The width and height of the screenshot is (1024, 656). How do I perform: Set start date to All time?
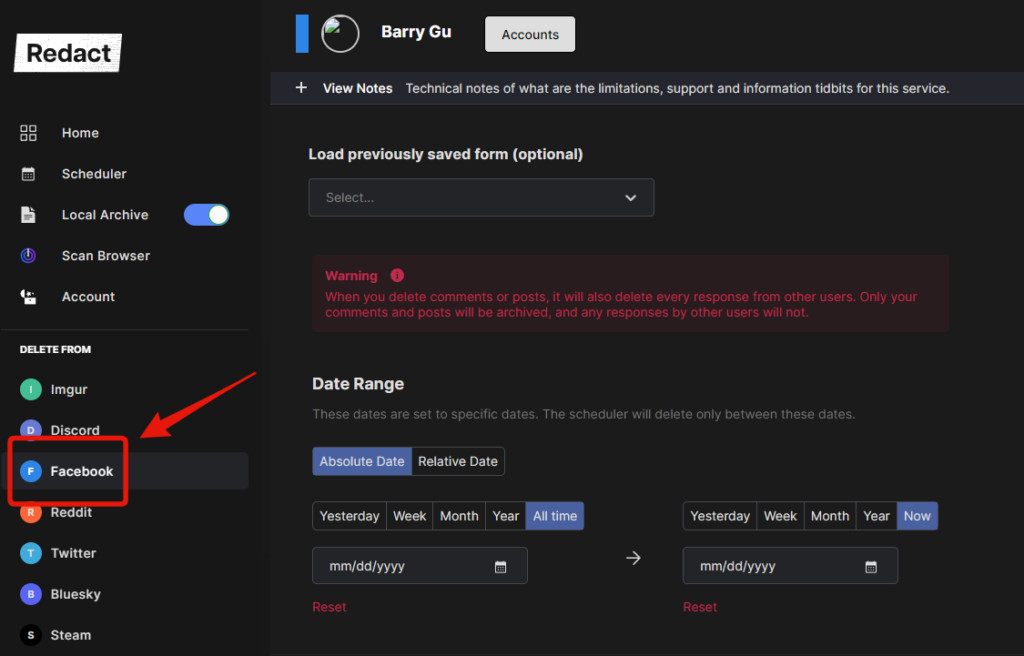click(x=554, y=516)
